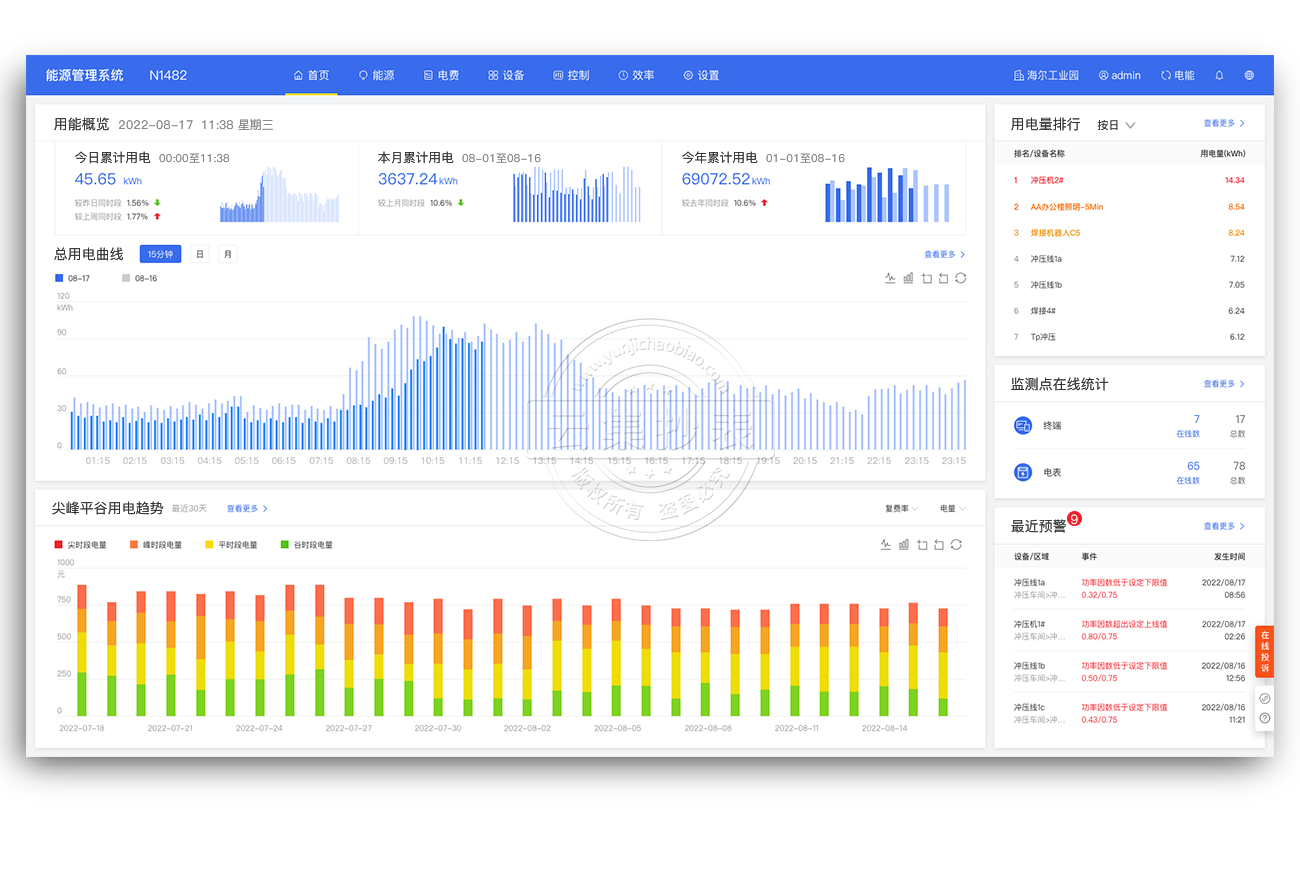Click the 在线投诉 button
Viewport: 1300px width, 888px height.
click(x=1264, y=651)
